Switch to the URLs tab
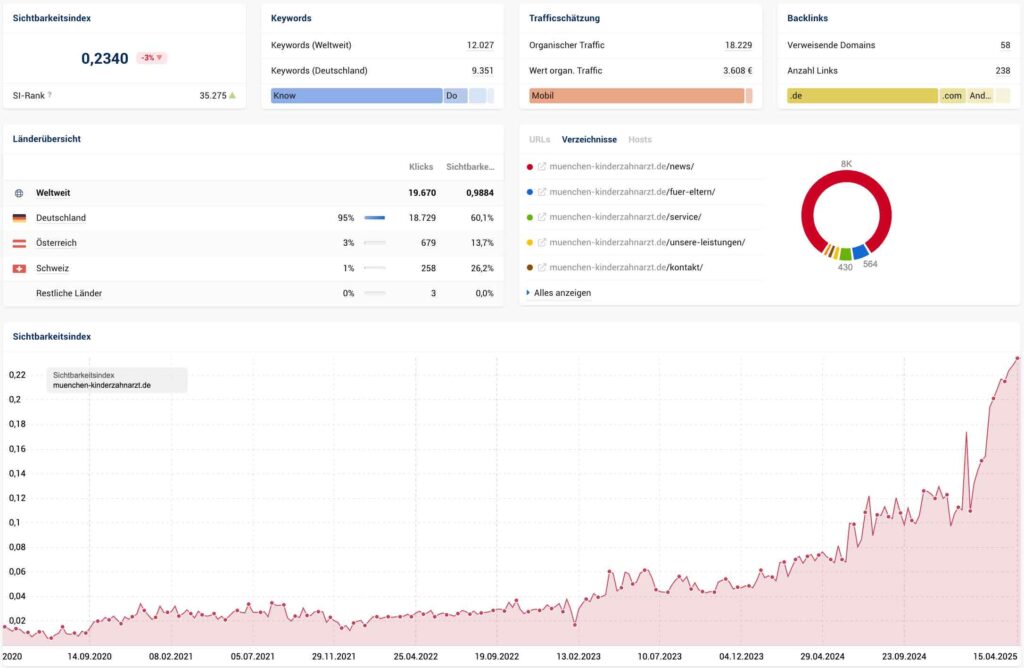This screenshot has width=1024, height=668. coord(538,139)
